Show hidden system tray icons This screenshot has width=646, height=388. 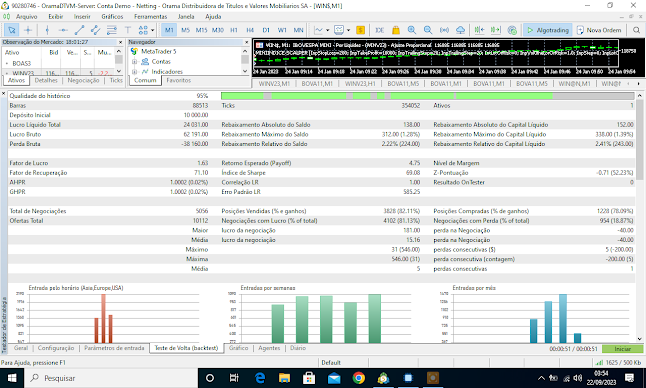tap(541, 378)
